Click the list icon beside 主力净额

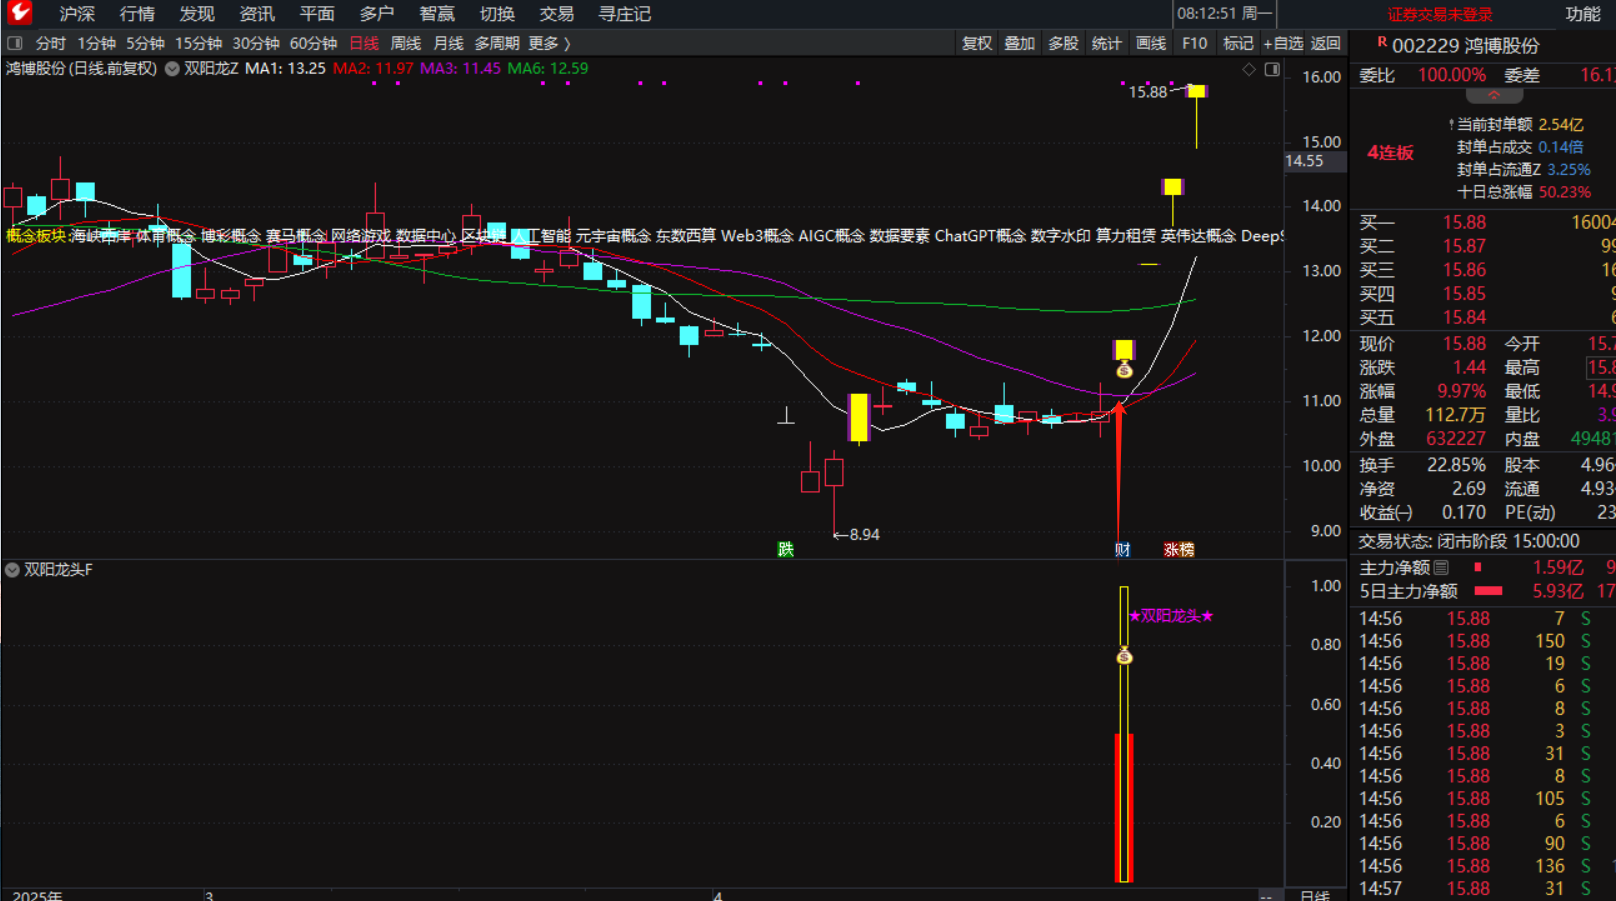pos(1441,567)
